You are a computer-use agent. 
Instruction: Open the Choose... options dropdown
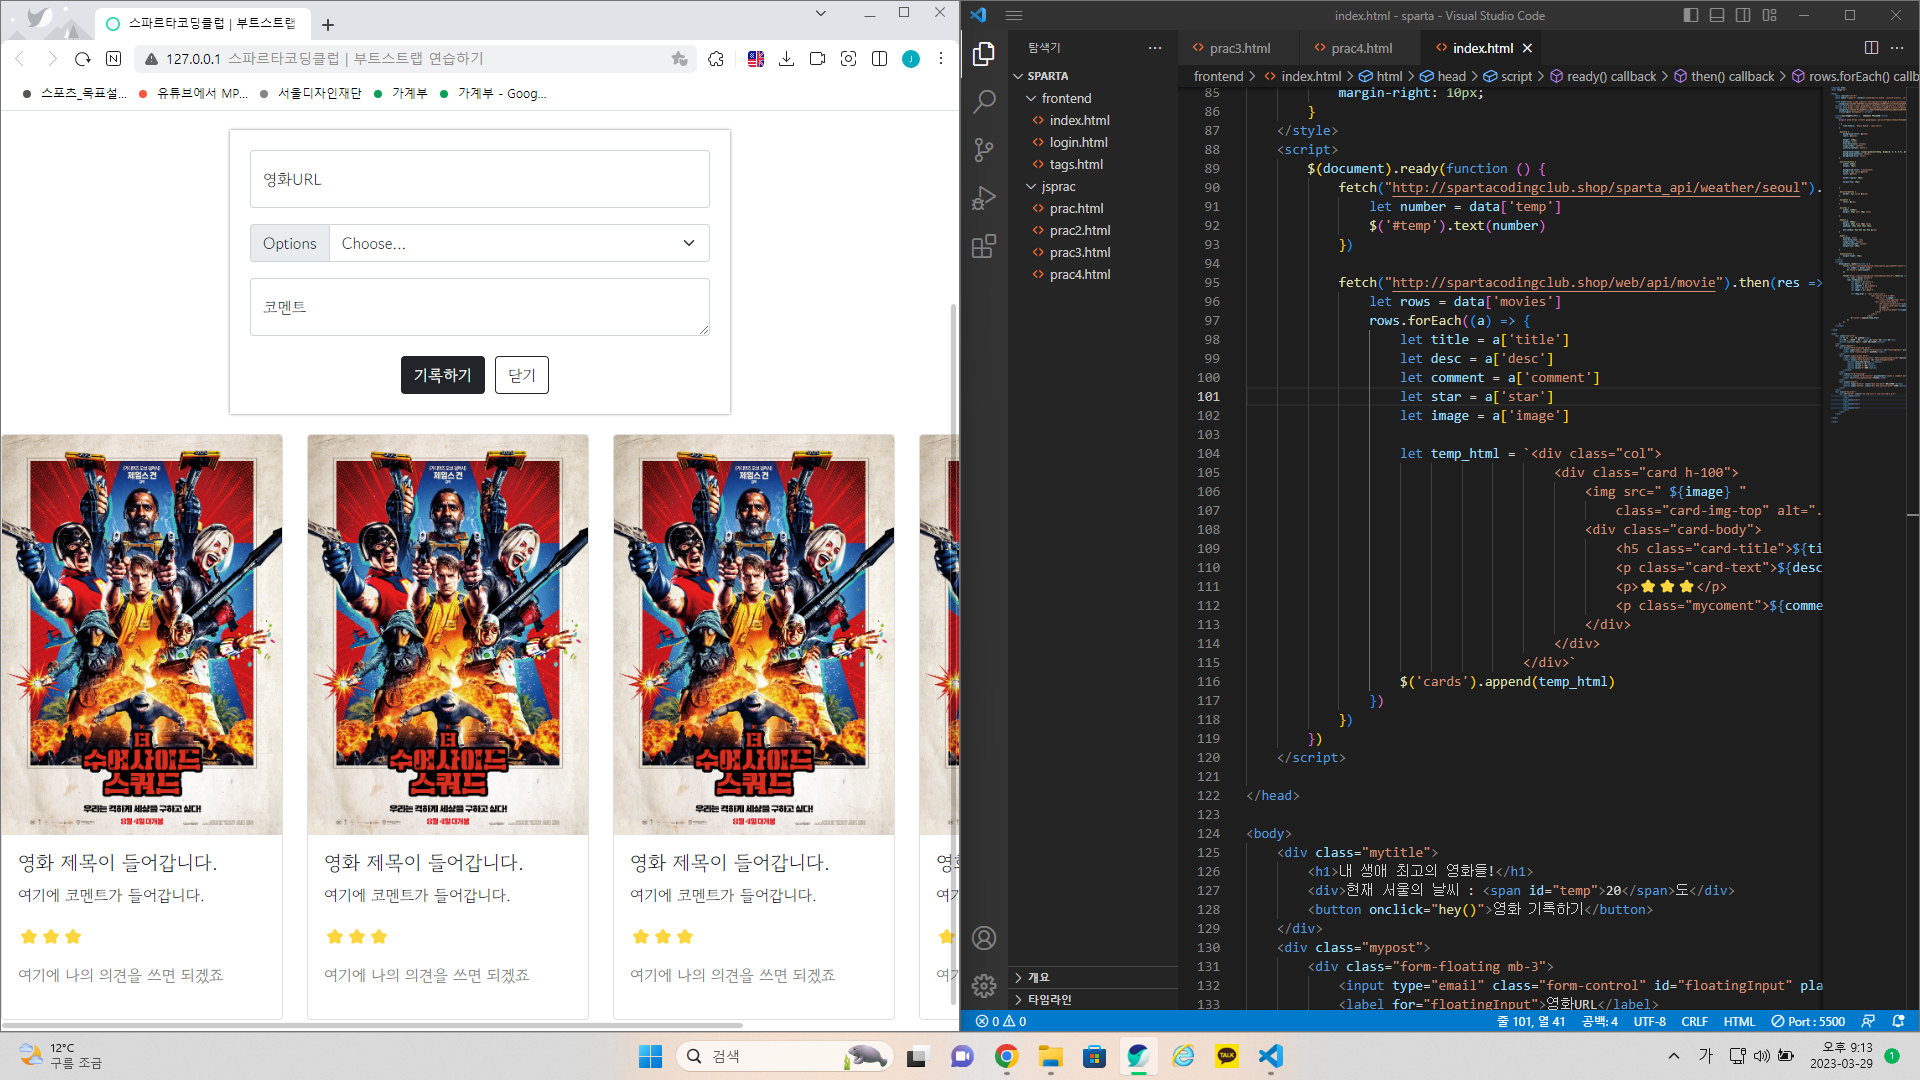519,243
